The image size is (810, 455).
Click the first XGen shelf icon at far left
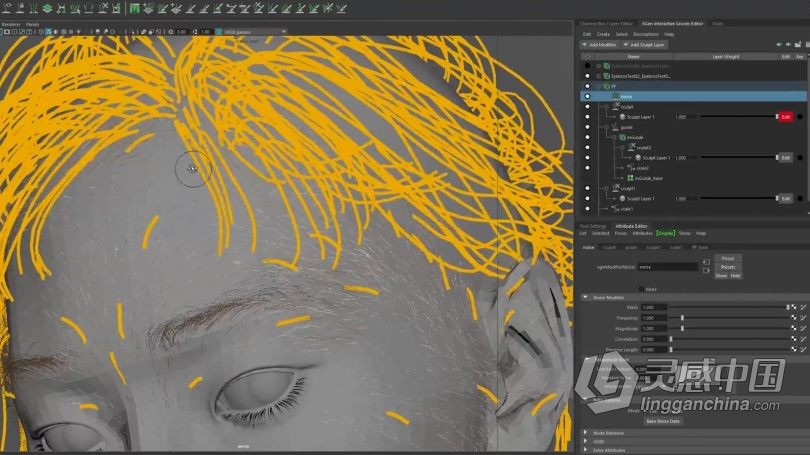(x=7, y=8)
